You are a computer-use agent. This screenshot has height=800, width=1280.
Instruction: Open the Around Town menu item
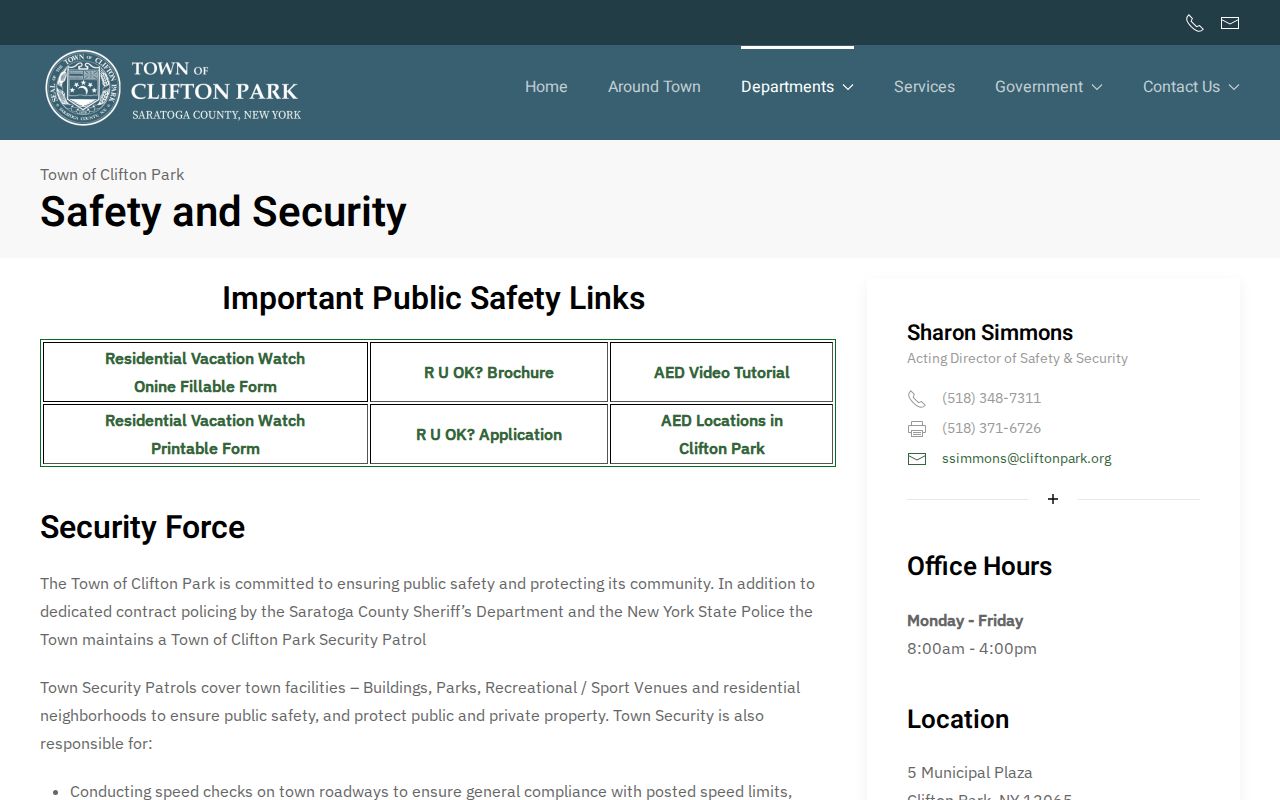[x=654, y=87]
